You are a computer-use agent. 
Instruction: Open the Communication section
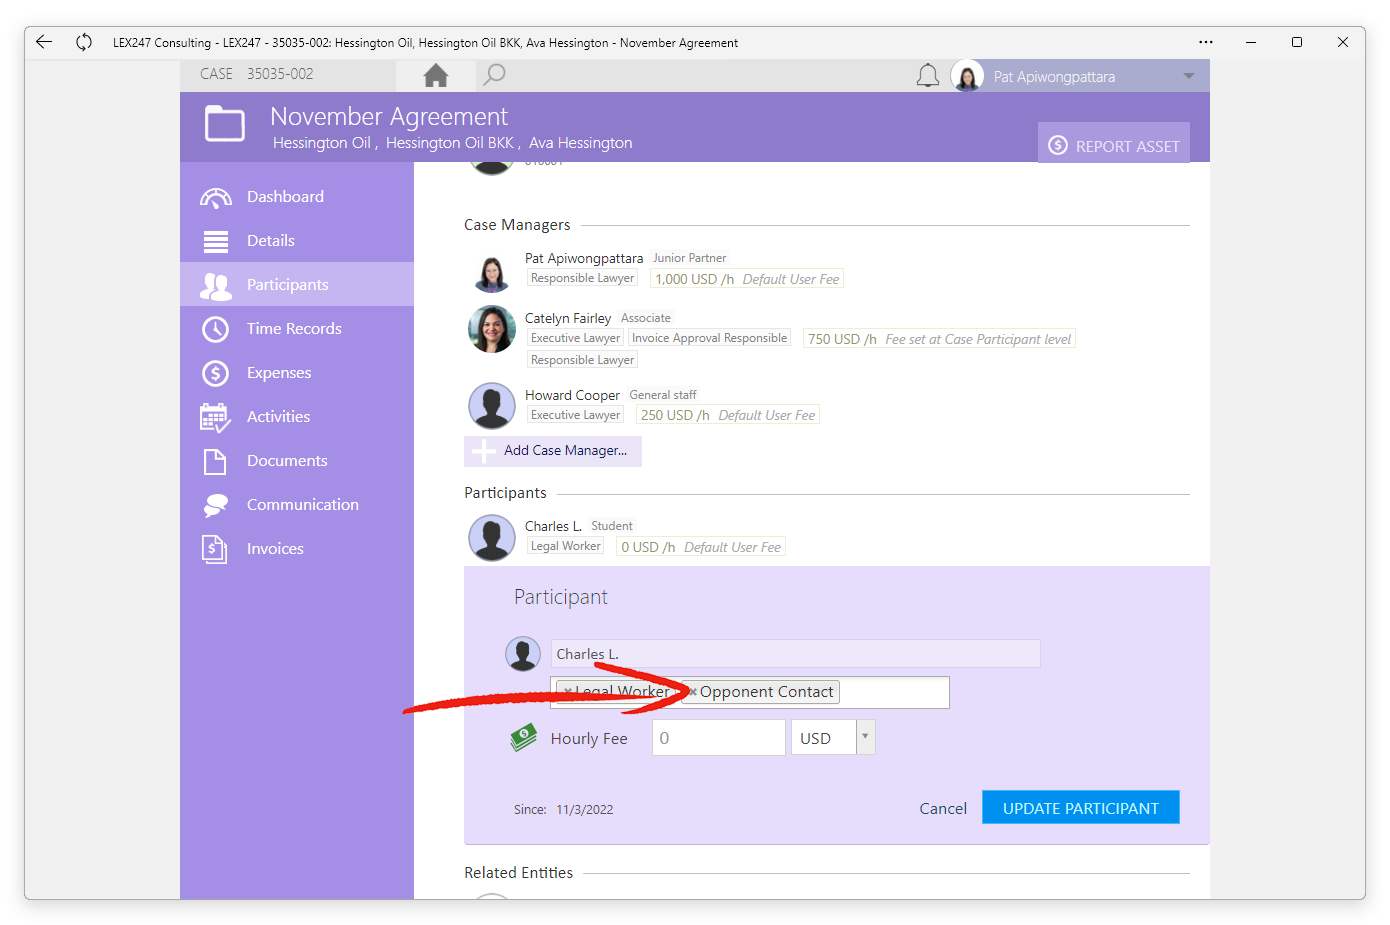(297, 505)
